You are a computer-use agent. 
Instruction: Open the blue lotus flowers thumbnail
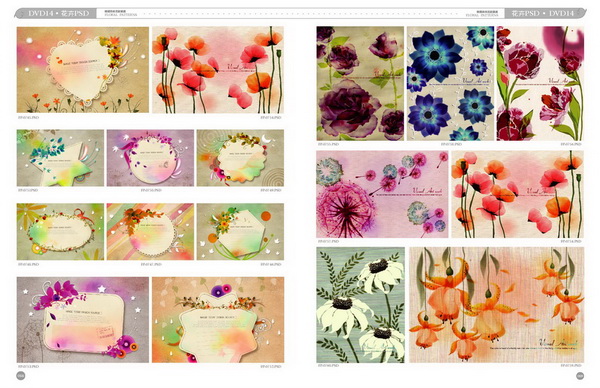tap(450, 83)
